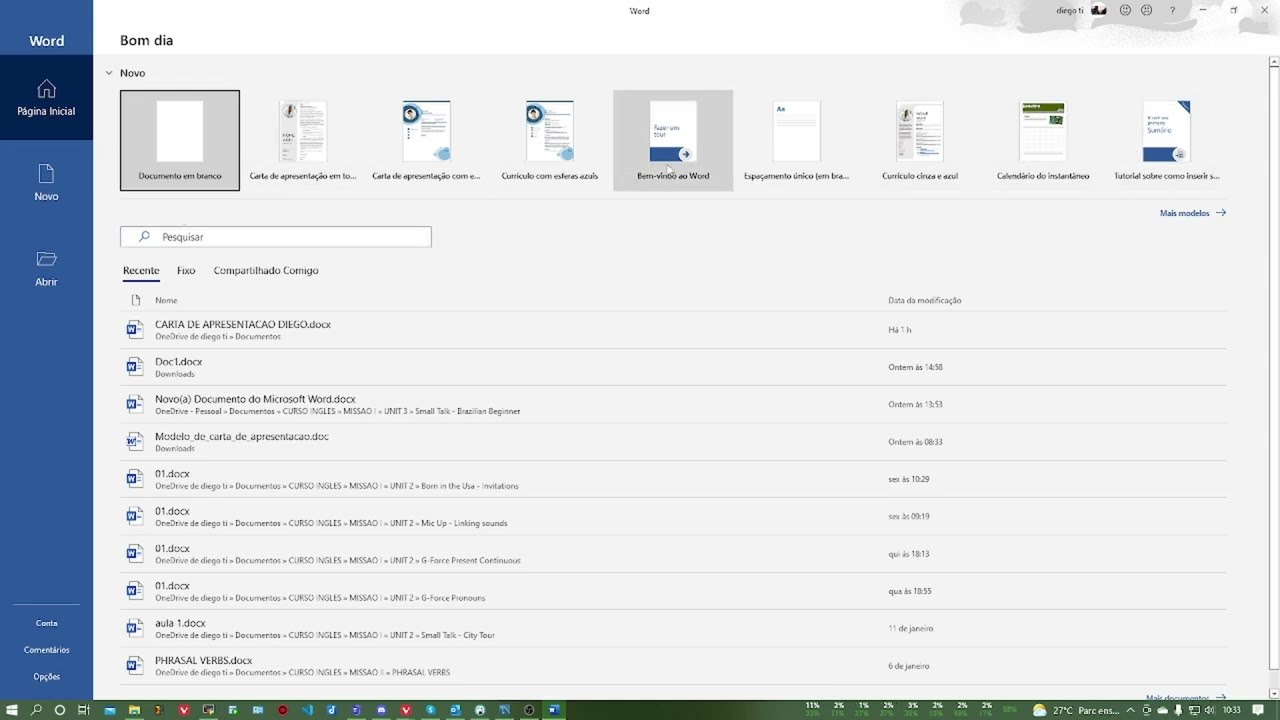This screenshot has width=1280, height=720.
Task: Open Outlook from taskbar
Action: [x=455, y=710]
